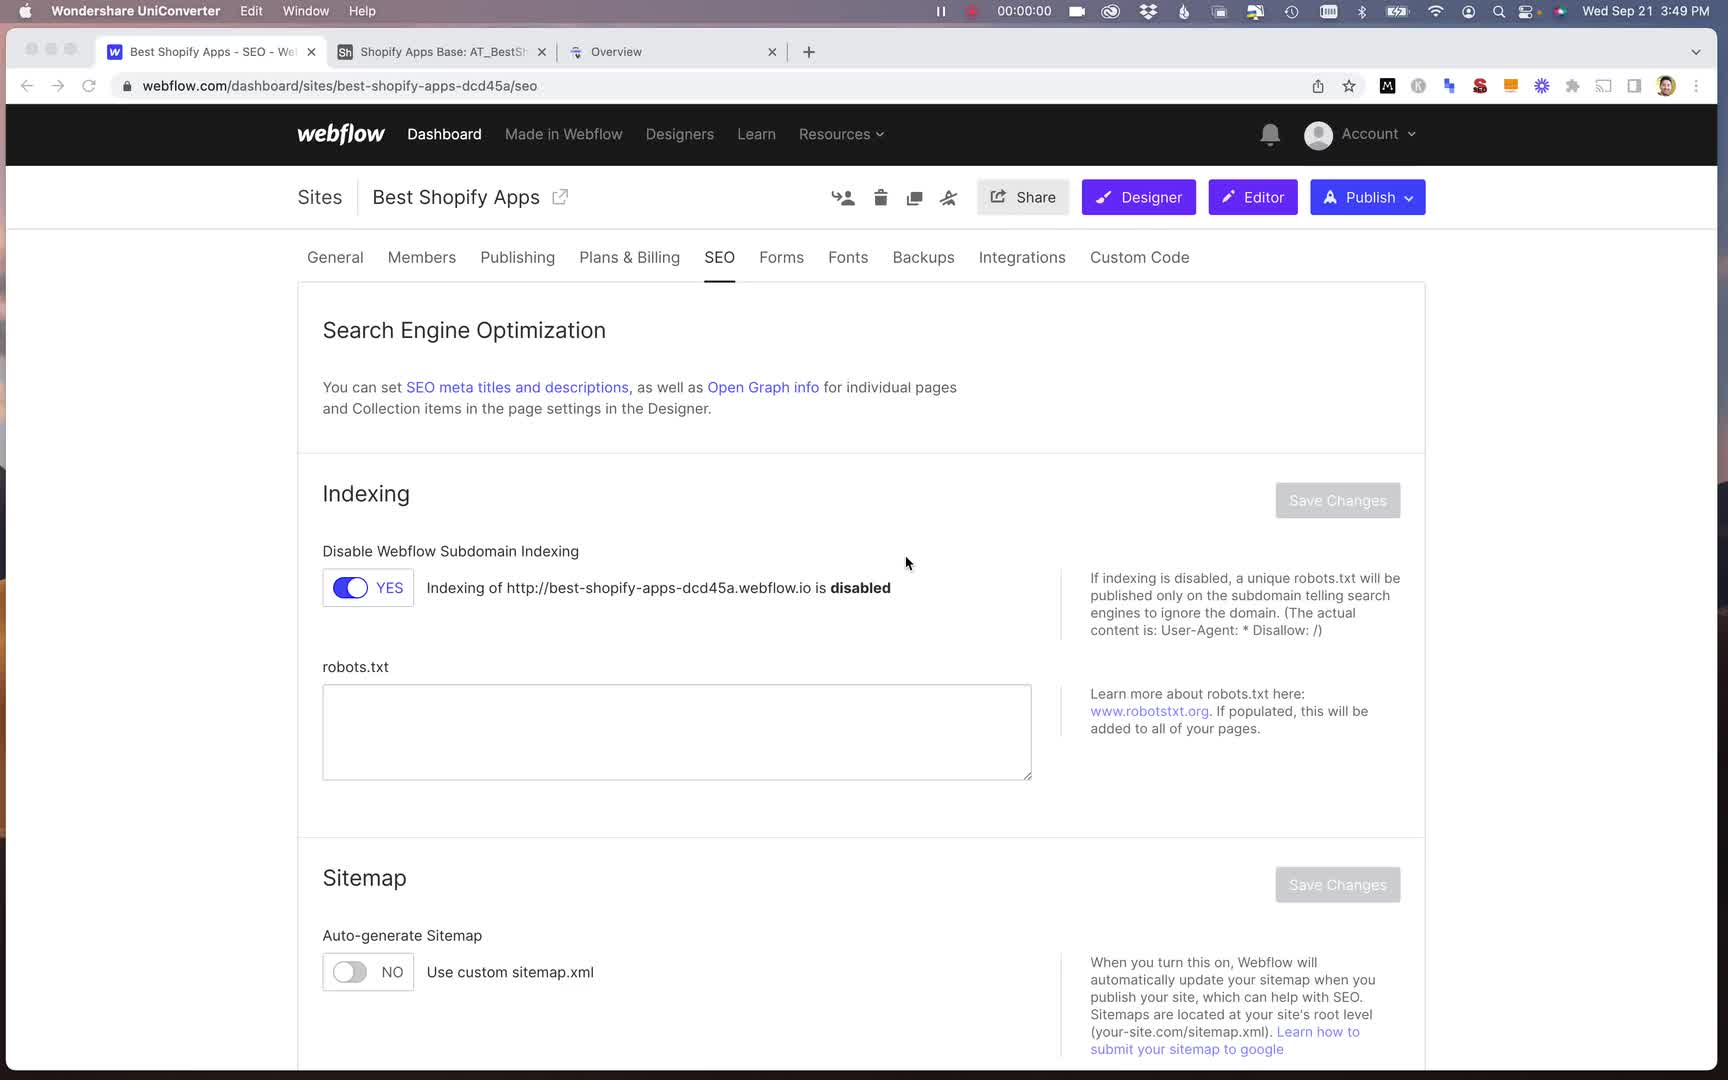Open the Window menu in menu bar
This screenshot has height=1080, width=1728.
point(305,11)
